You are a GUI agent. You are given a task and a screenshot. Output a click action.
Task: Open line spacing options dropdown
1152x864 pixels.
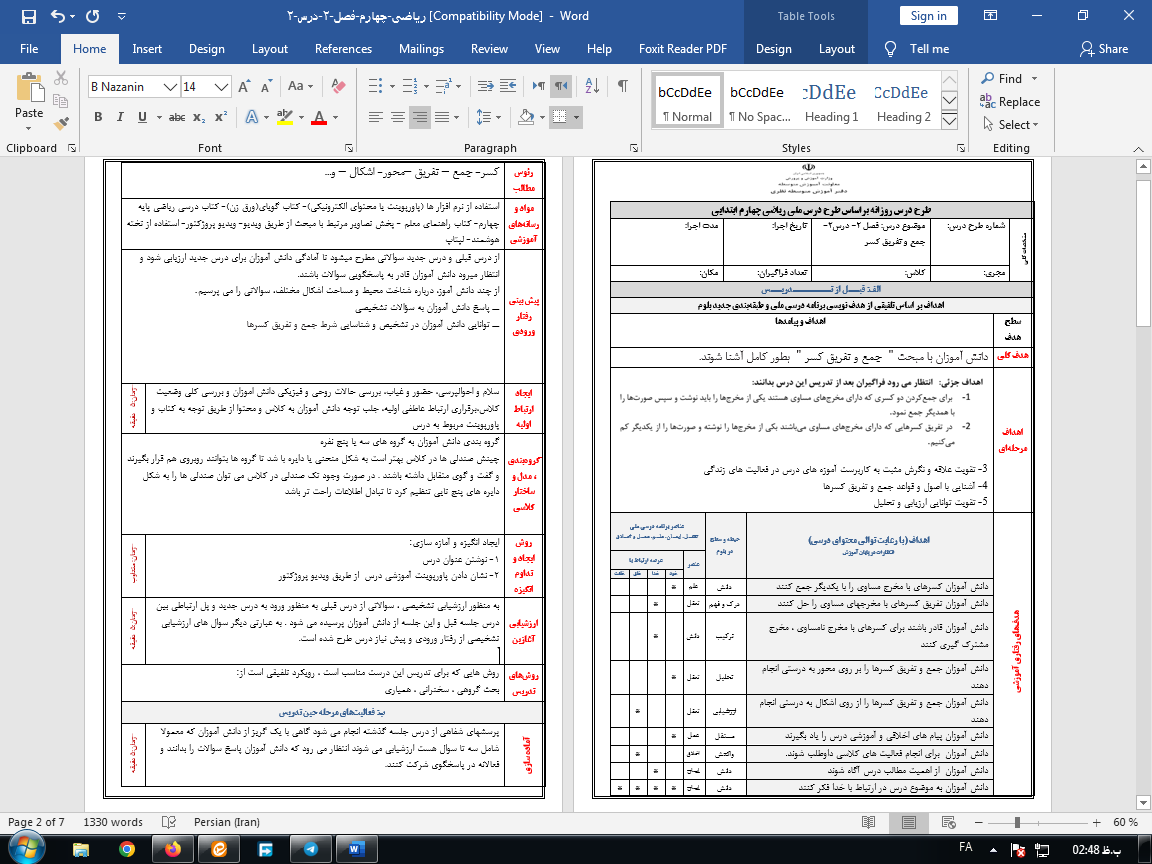click(489, 117)
